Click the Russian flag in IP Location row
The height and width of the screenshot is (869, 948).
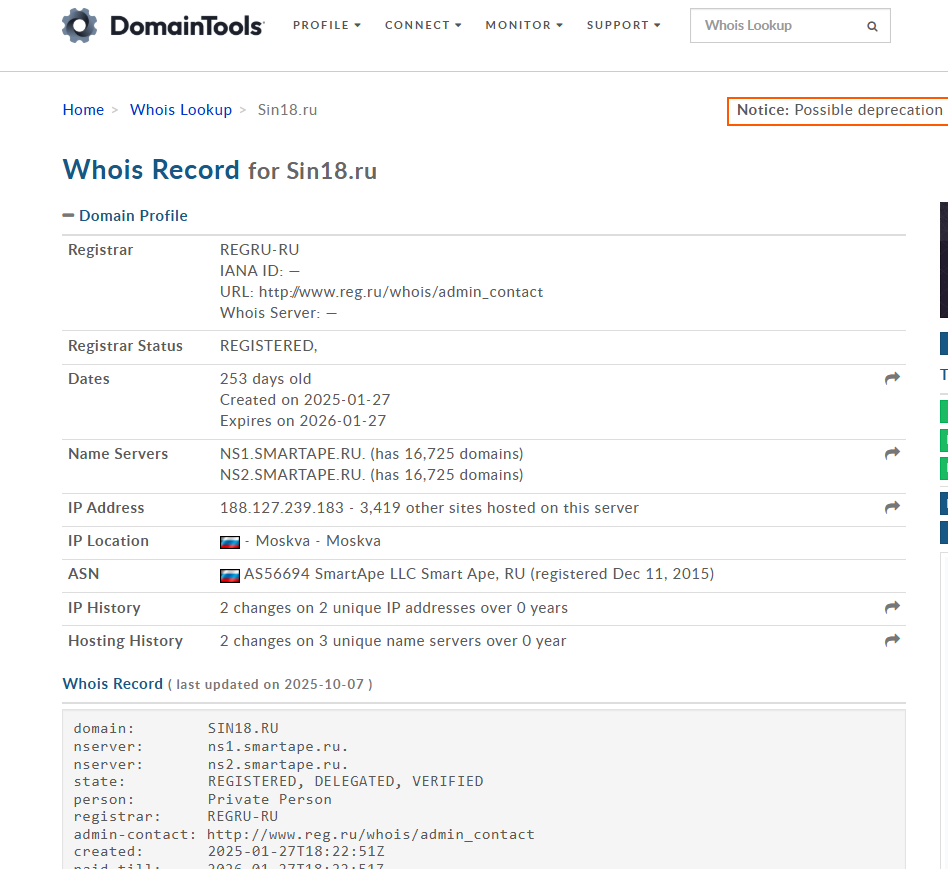(230, 542)
